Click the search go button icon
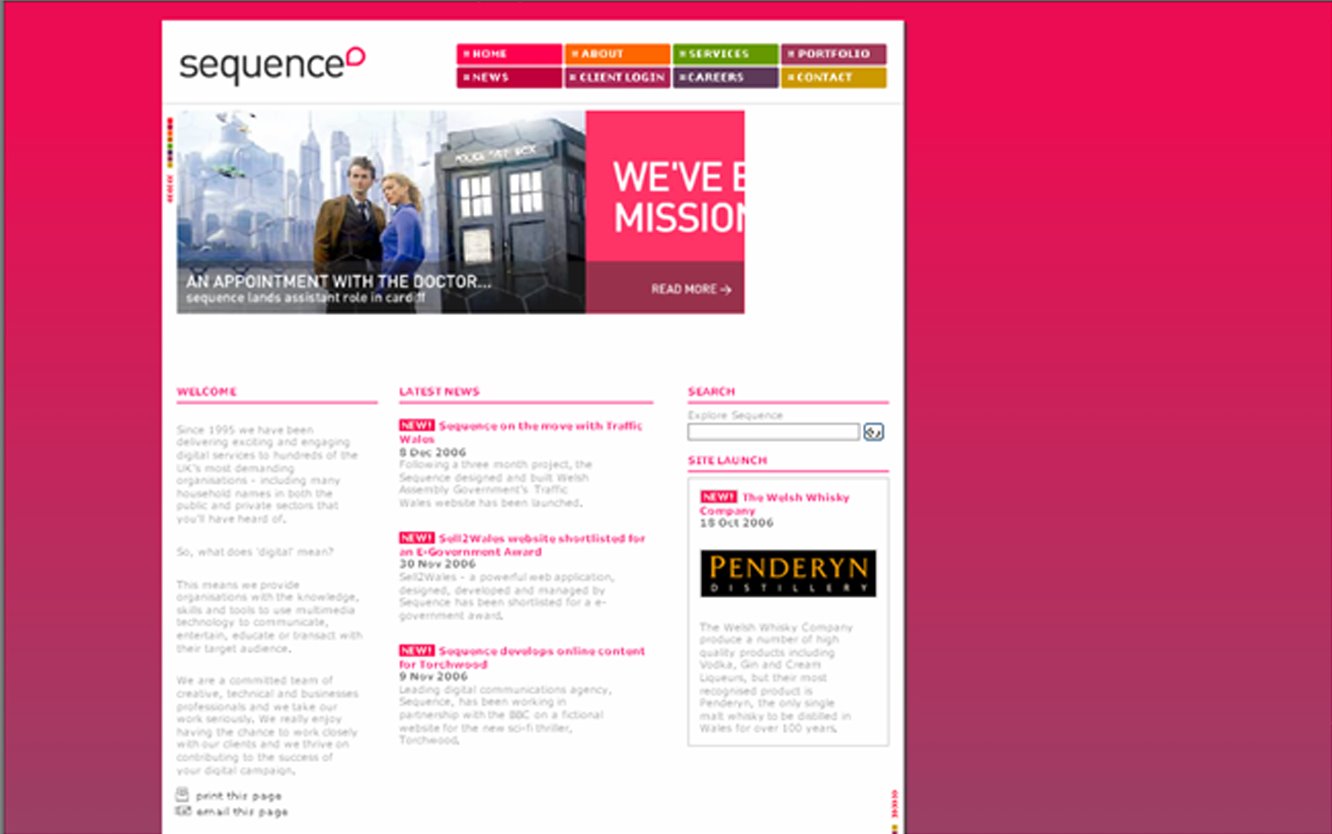 click(x=874, y=432)
